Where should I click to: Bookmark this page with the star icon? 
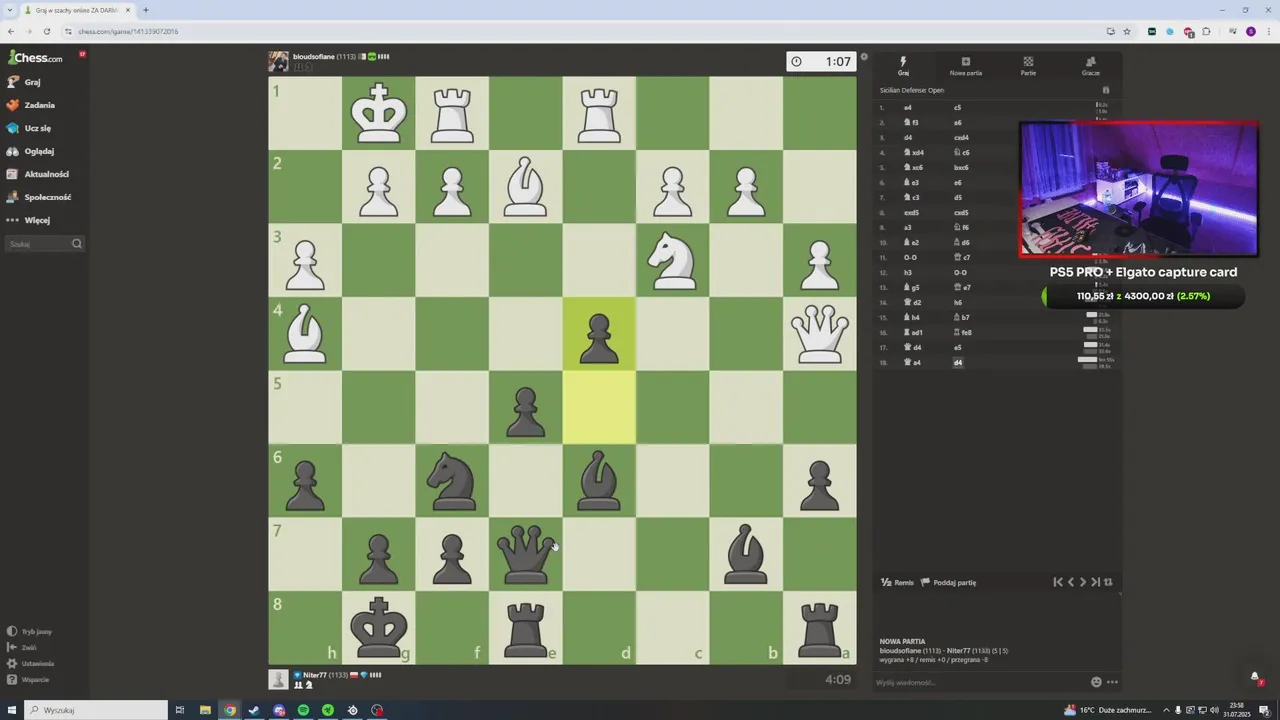coord(1127,31)
